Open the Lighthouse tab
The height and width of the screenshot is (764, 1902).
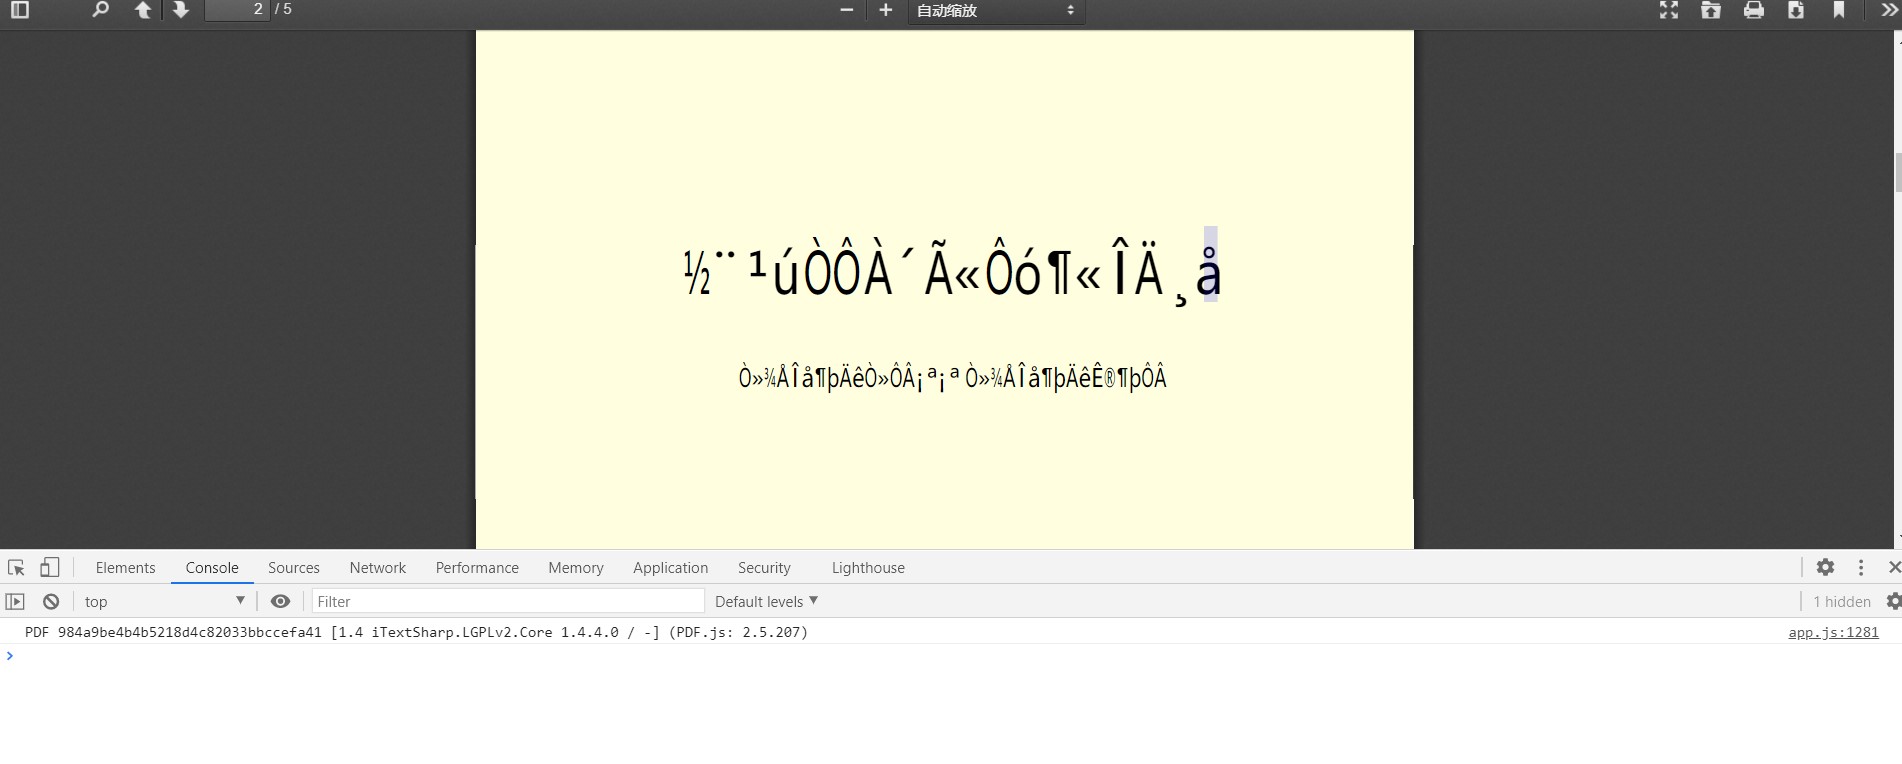[x=868, y=567]
